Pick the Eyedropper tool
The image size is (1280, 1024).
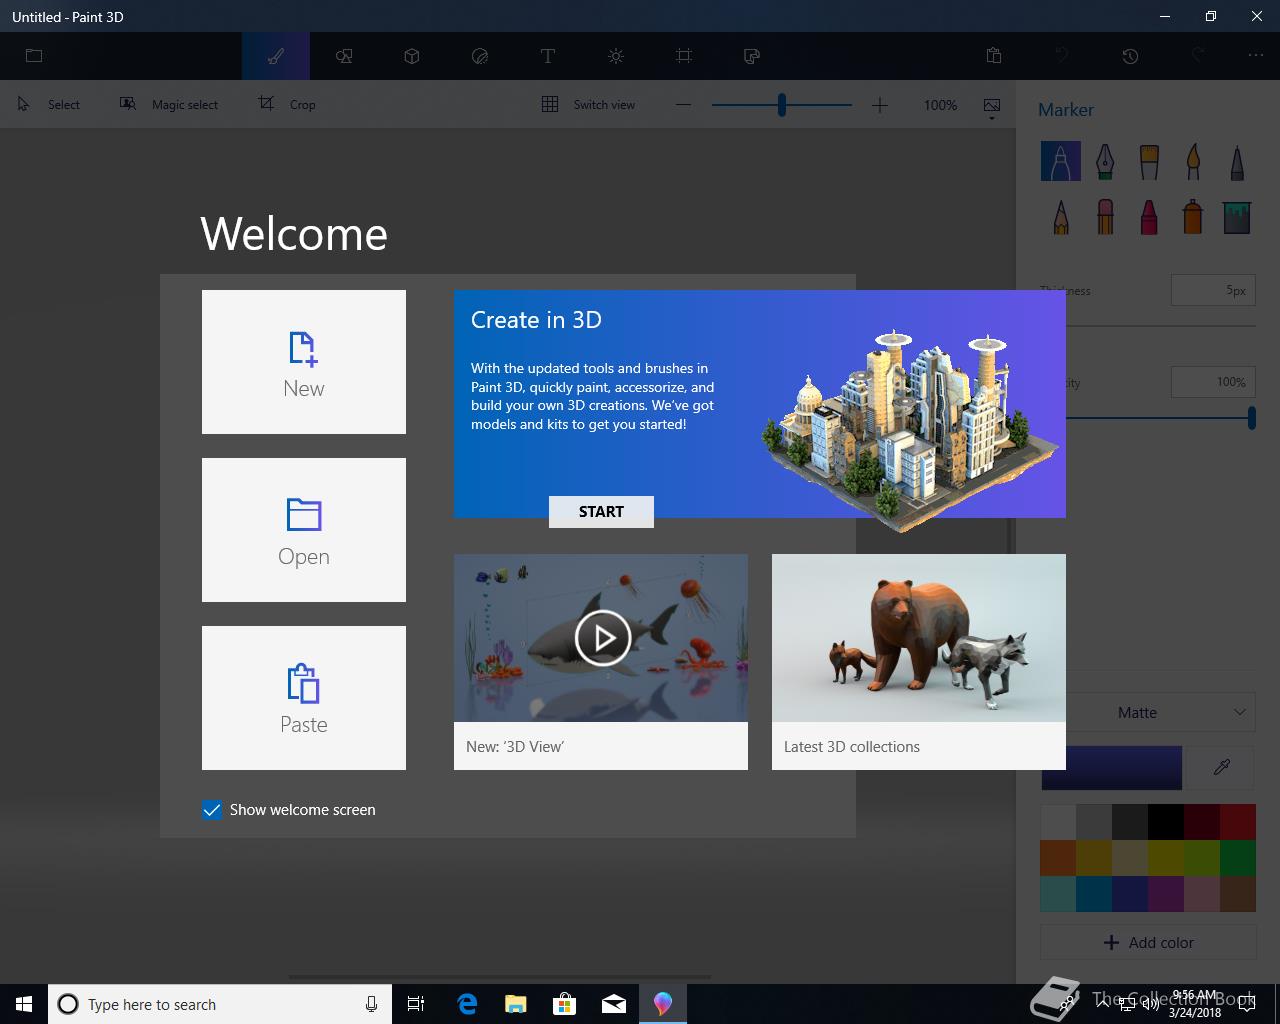point(1221,768)
